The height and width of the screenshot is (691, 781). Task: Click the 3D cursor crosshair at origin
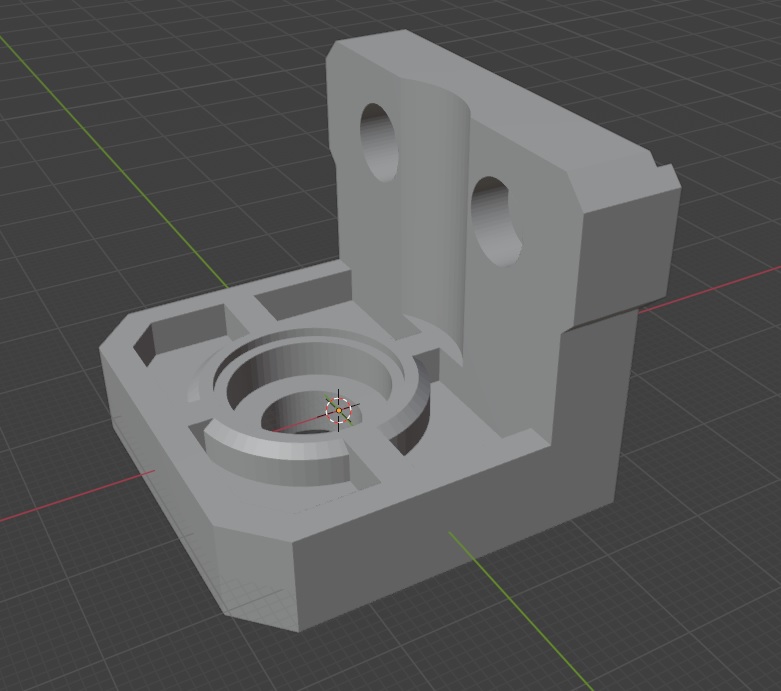pos(339,410)
